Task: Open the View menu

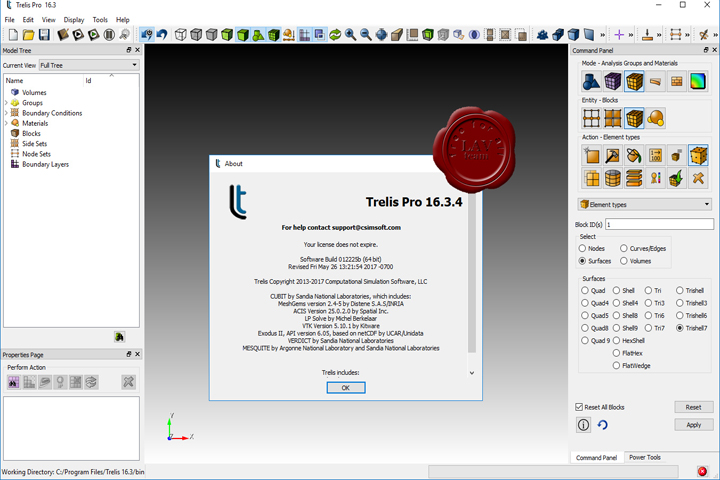Action: click(48, 20)
